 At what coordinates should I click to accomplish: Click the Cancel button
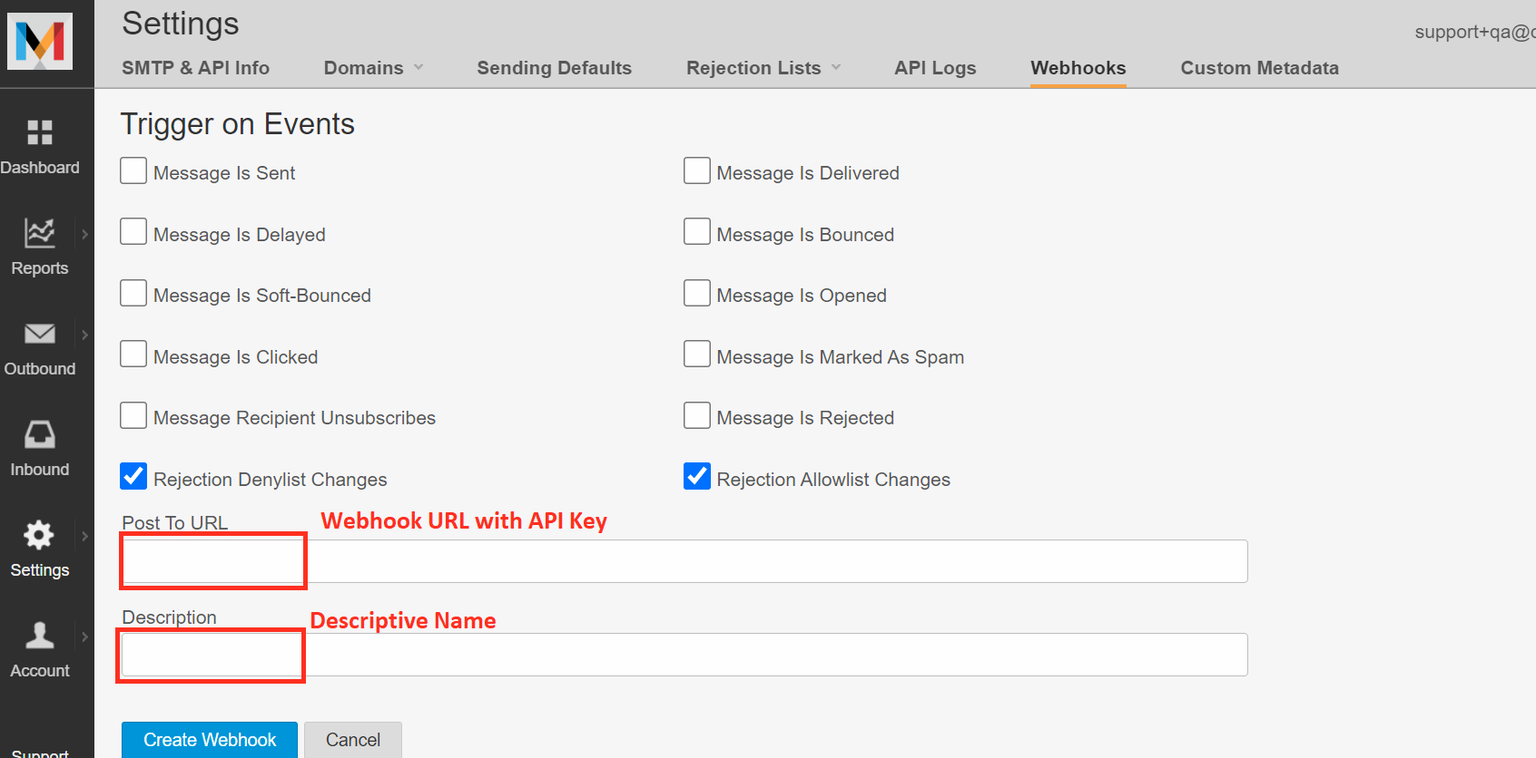pyautogui.click(x=353, y=740)
